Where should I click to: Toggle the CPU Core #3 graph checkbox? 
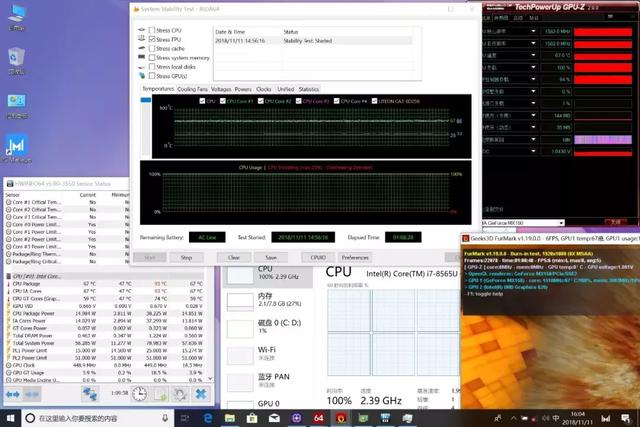pyautogui.click(x=299, y=101)
